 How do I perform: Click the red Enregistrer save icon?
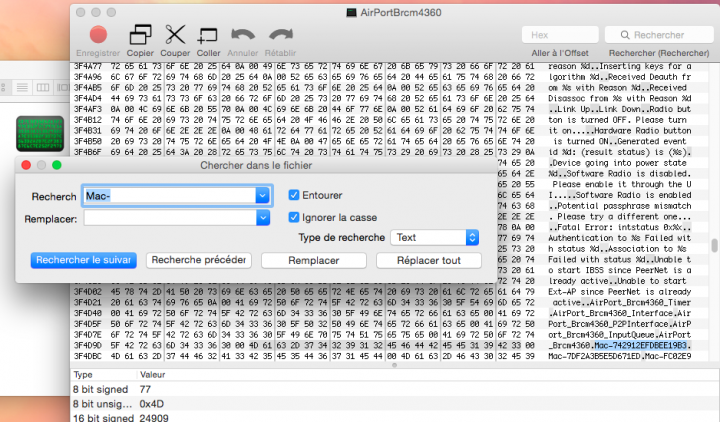click(x=98, y=35)
